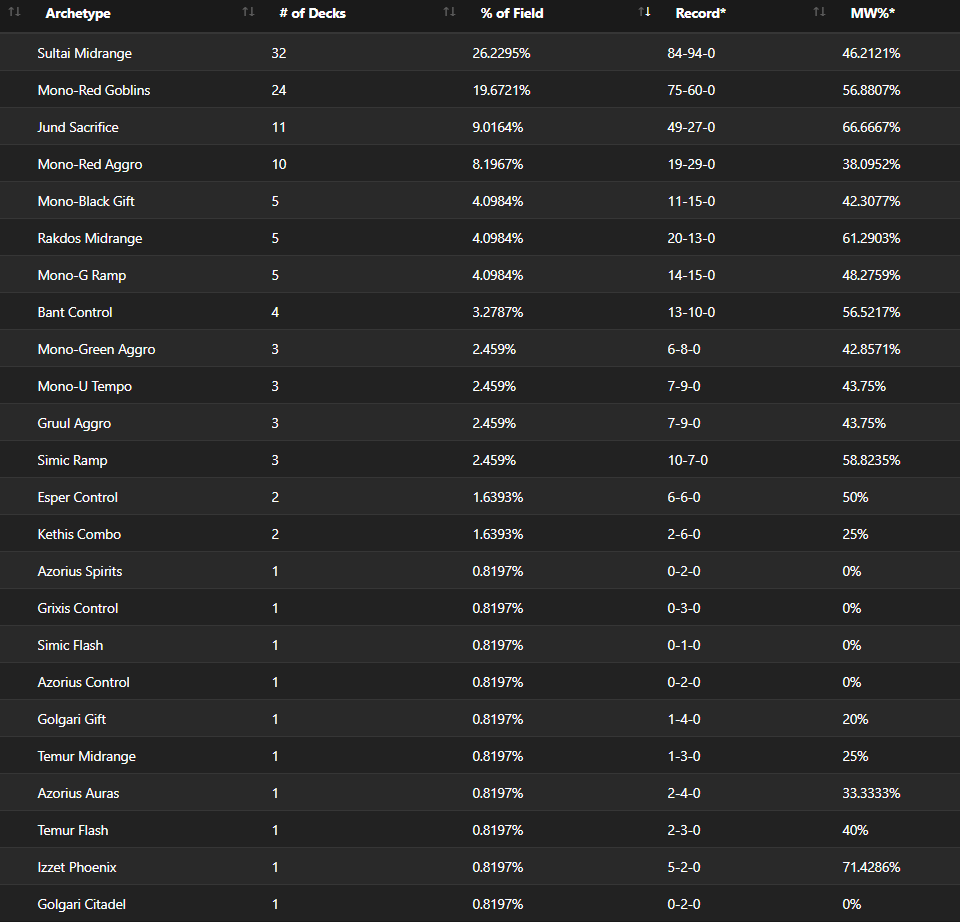Sort table by Archetype column header
Viewport: 960px width, 922px height.
click(78, 13)
